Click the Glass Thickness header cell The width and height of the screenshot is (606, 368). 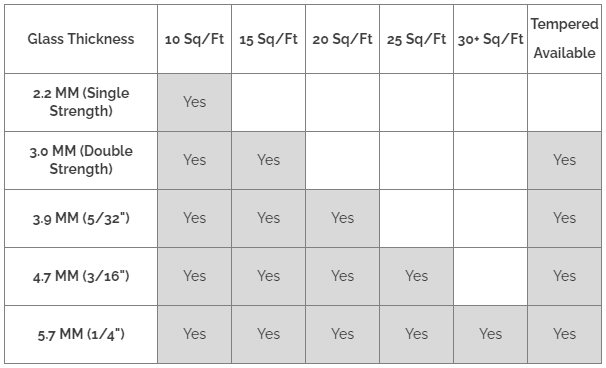pos(81,39)
